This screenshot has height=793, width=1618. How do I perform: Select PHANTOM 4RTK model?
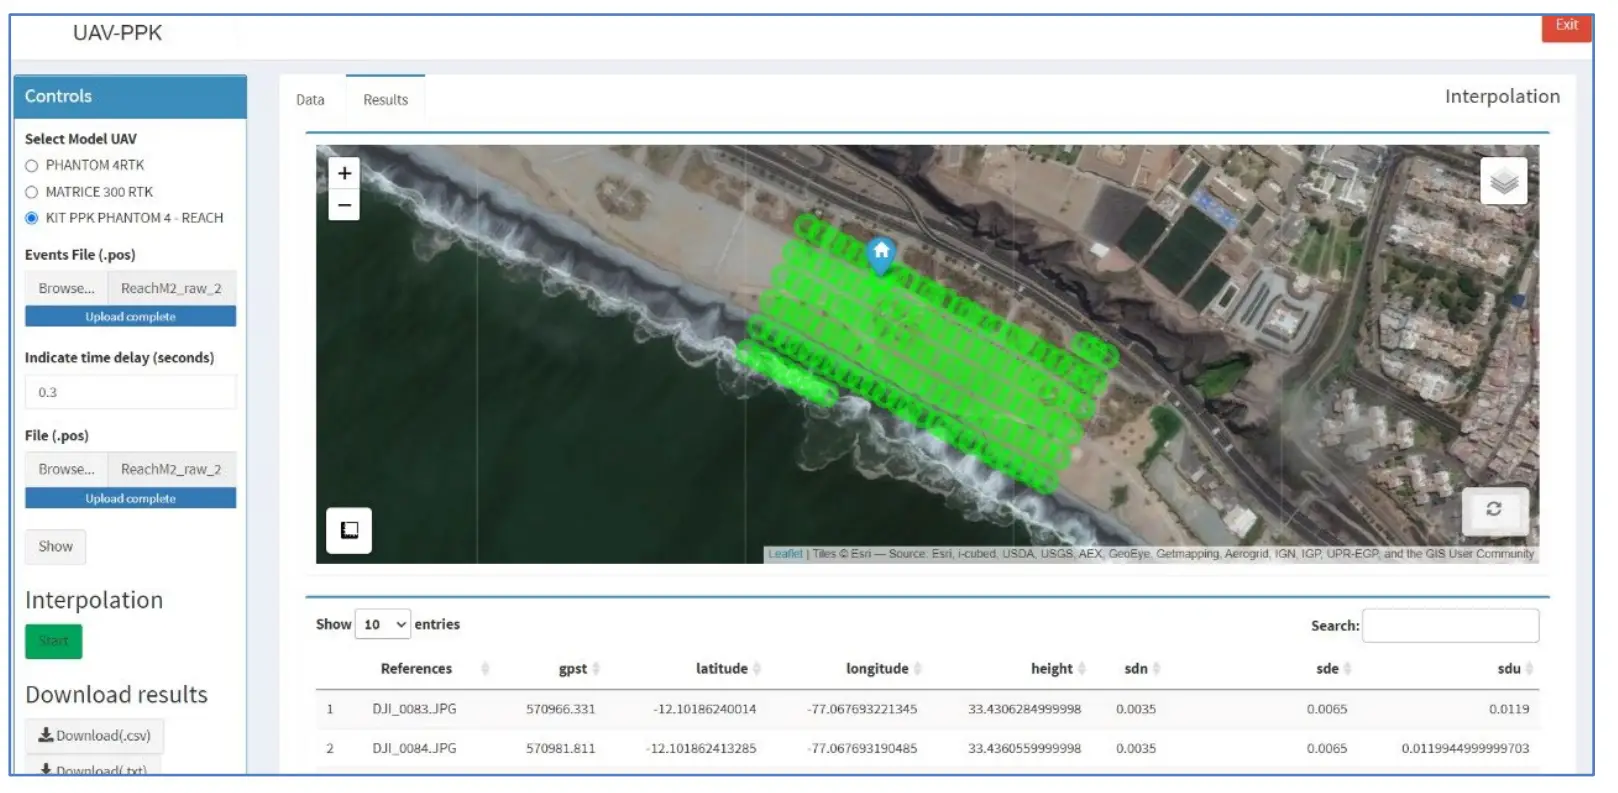(32, 166)
